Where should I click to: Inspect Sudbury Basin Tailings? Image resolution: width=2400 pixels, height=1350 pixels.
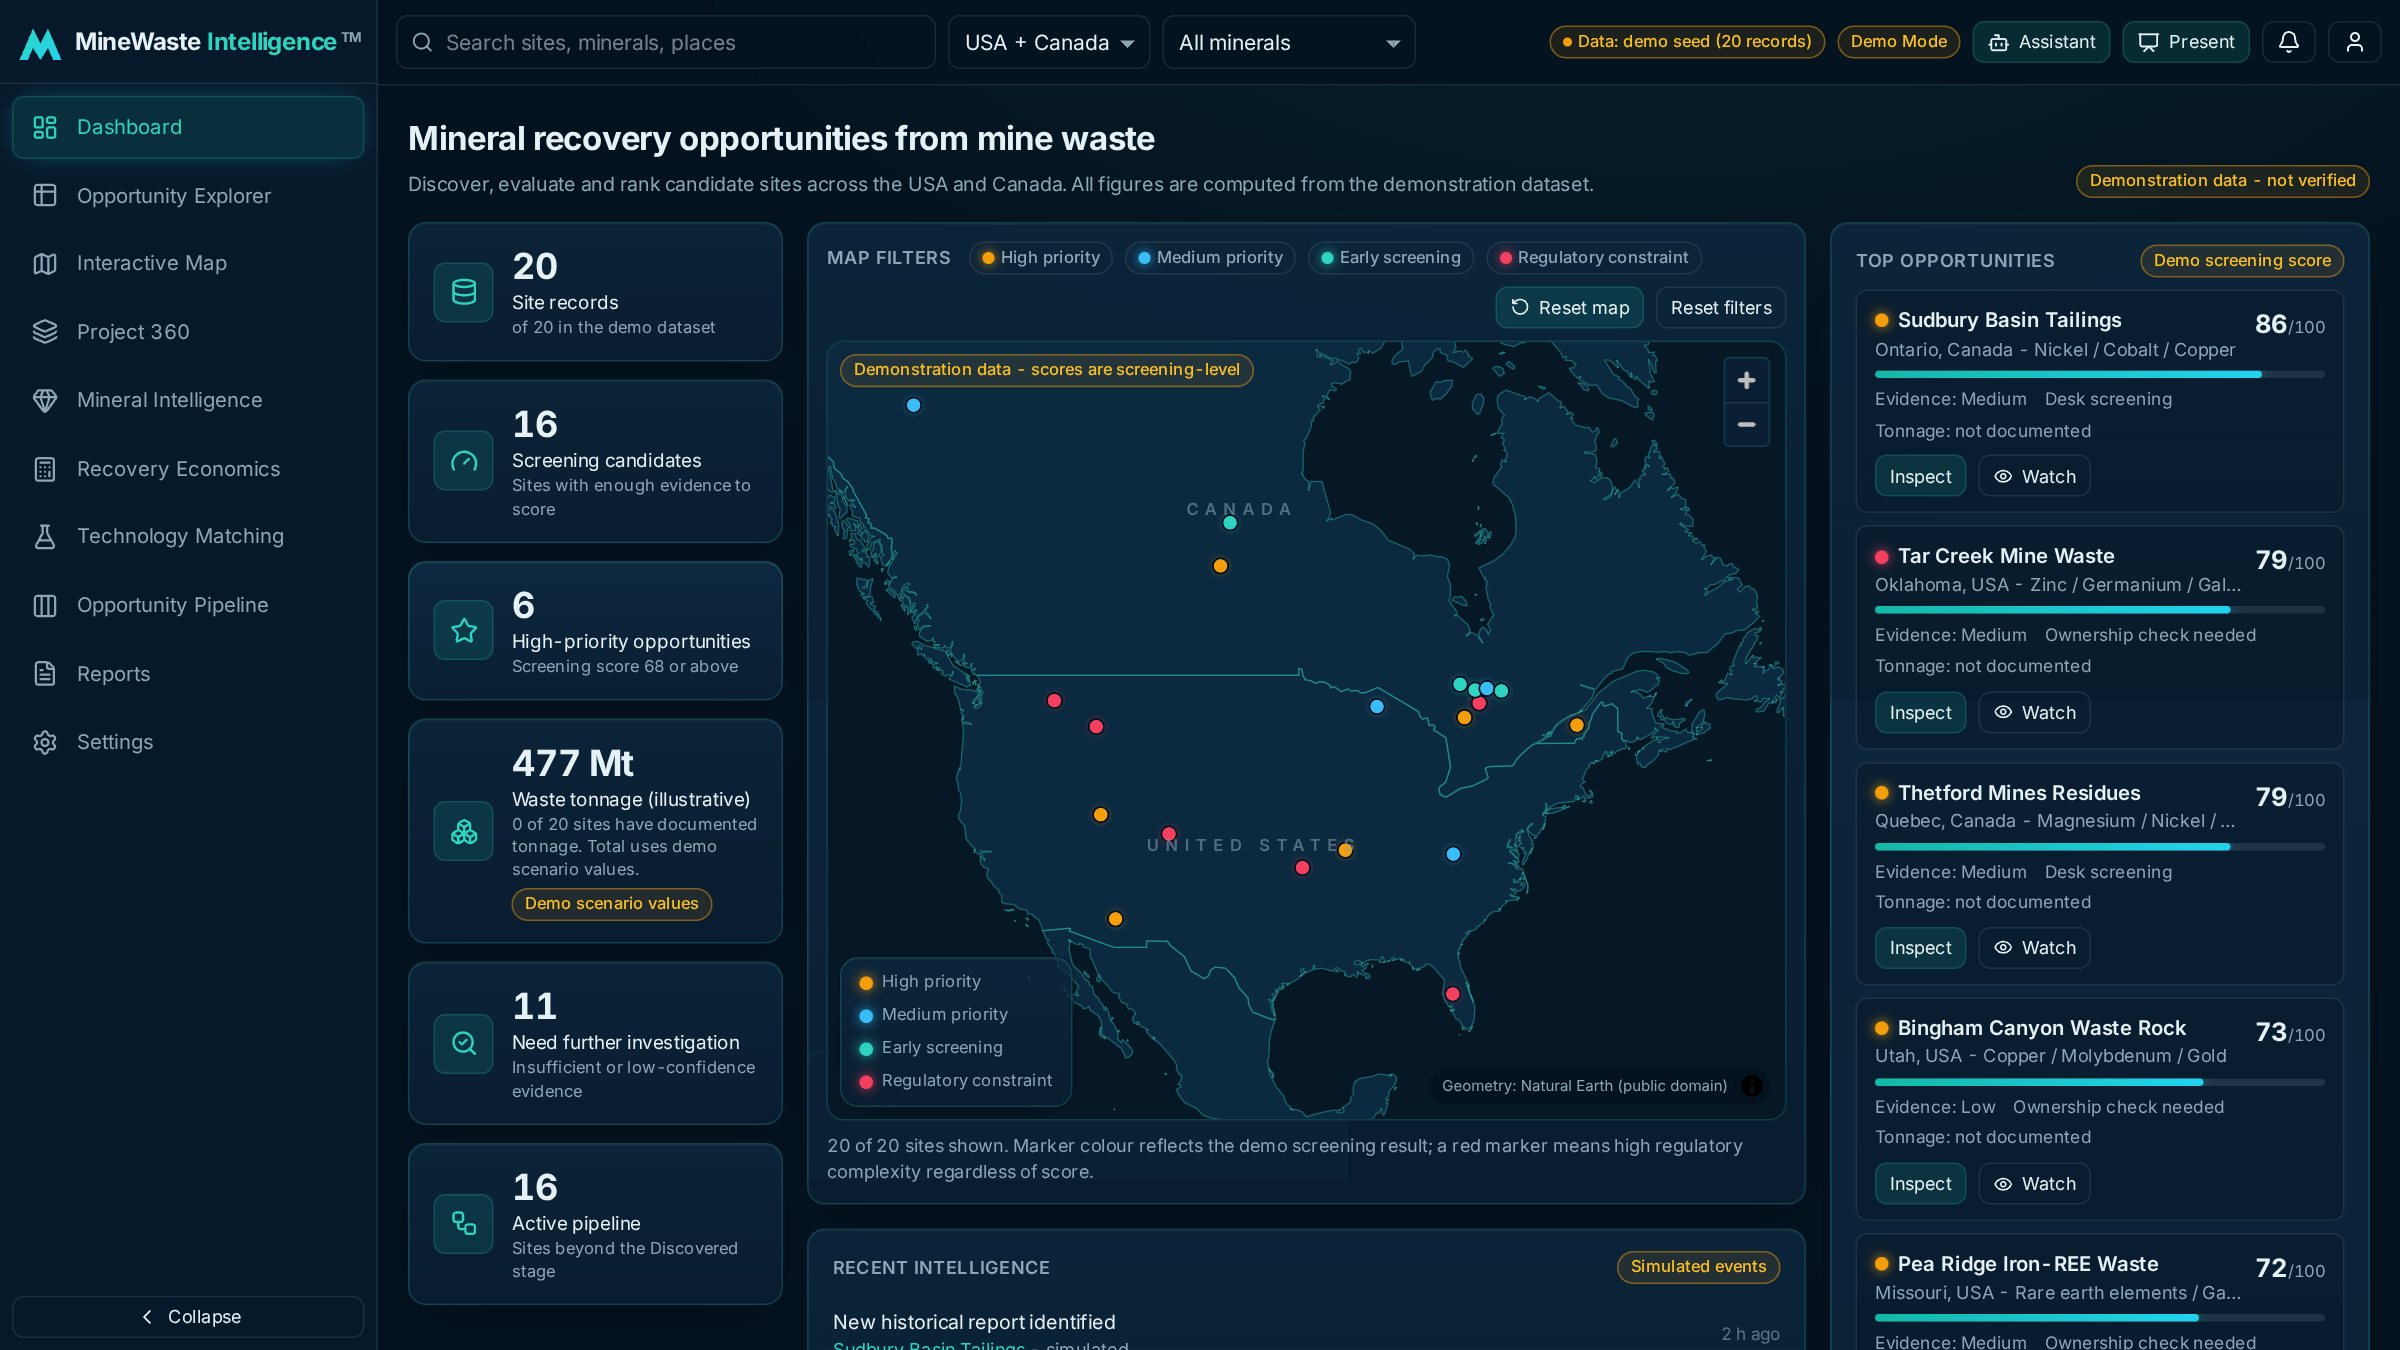coord(1920,477)
